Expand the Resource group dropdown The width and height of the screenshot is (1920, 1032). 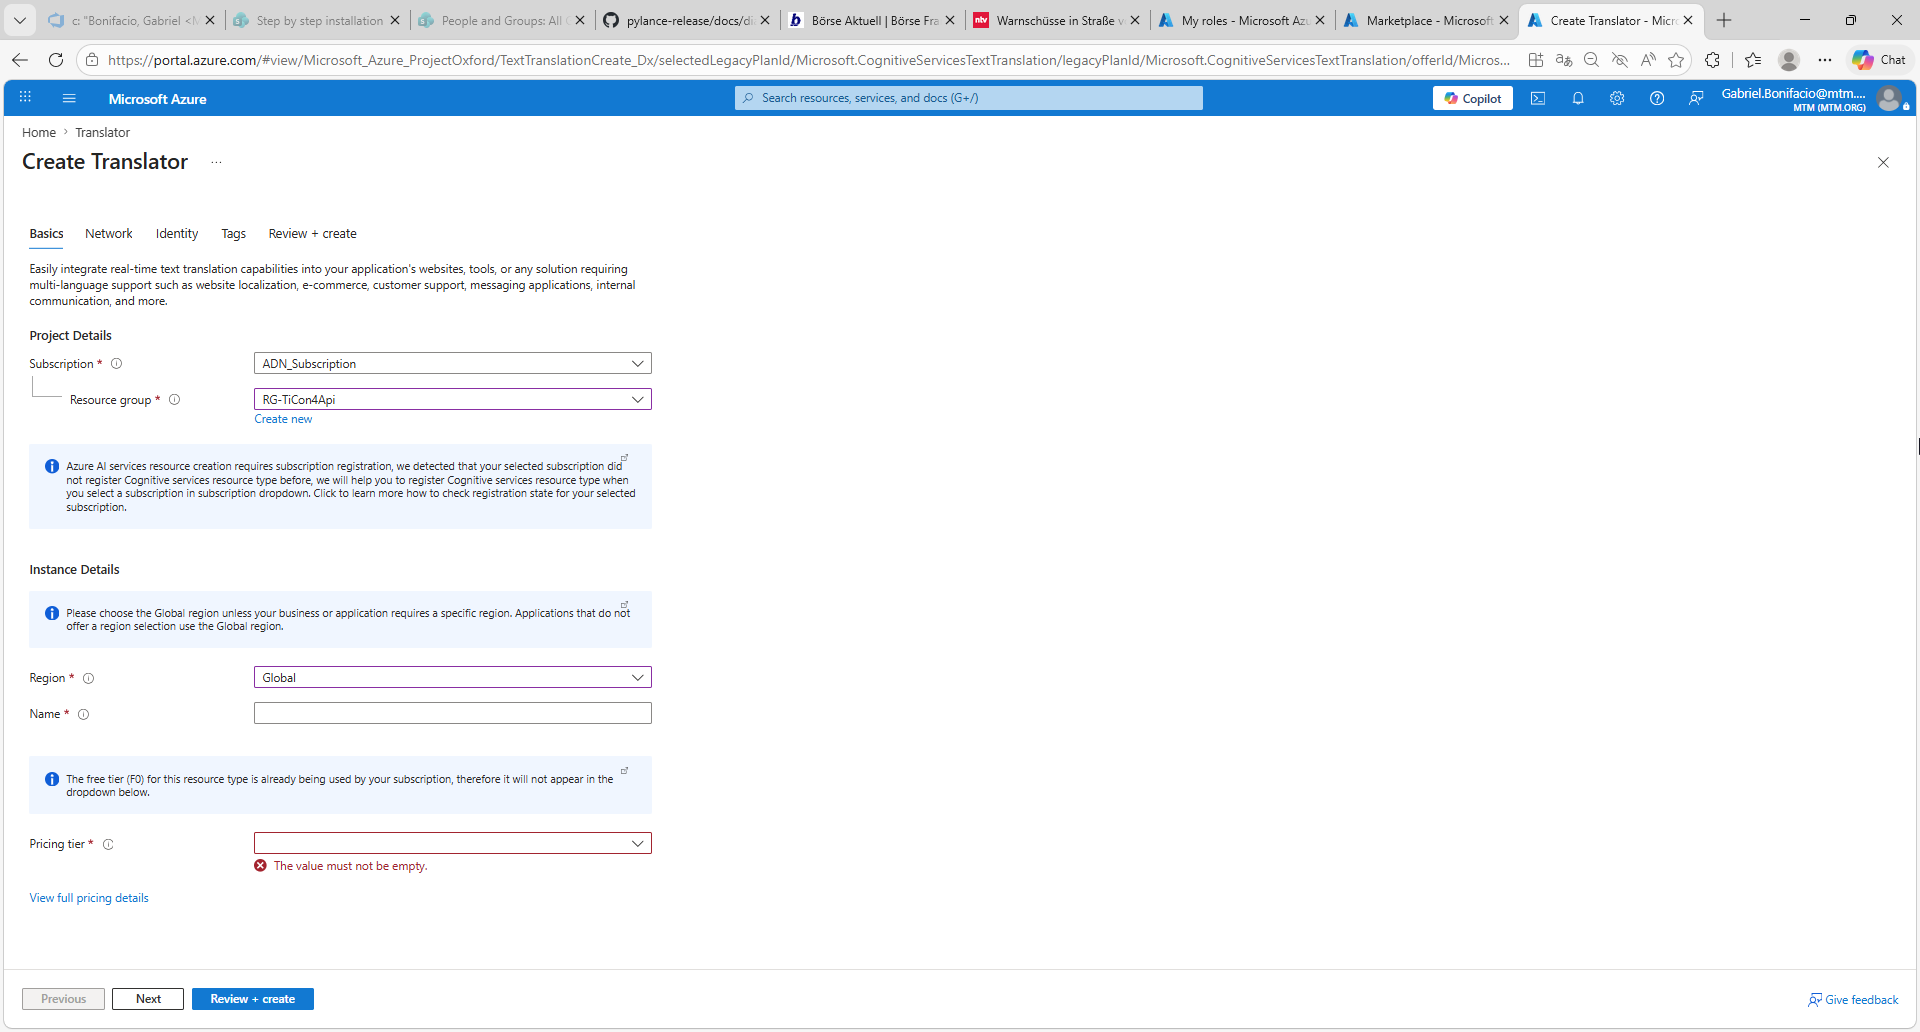click(637, 400)
